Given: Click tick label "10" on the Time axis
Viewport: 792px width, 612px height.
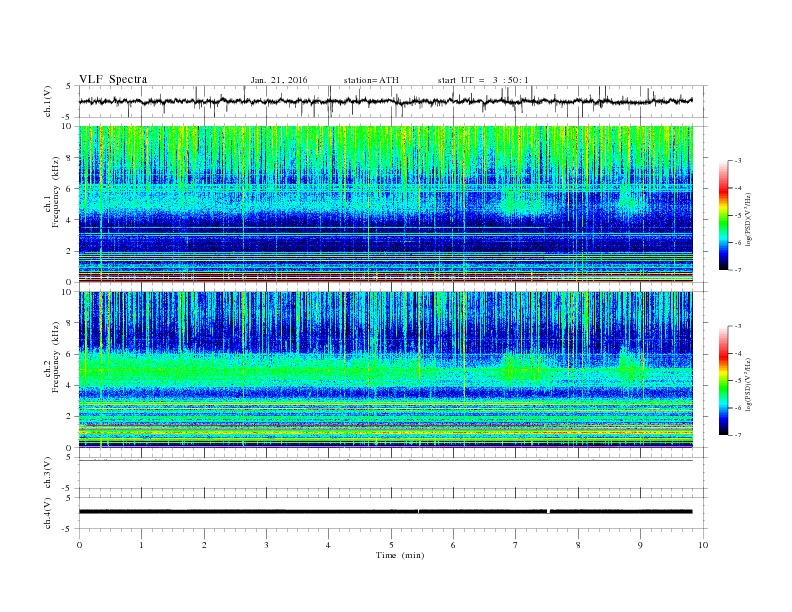Looking at the screenshot, I should point(703,545).
